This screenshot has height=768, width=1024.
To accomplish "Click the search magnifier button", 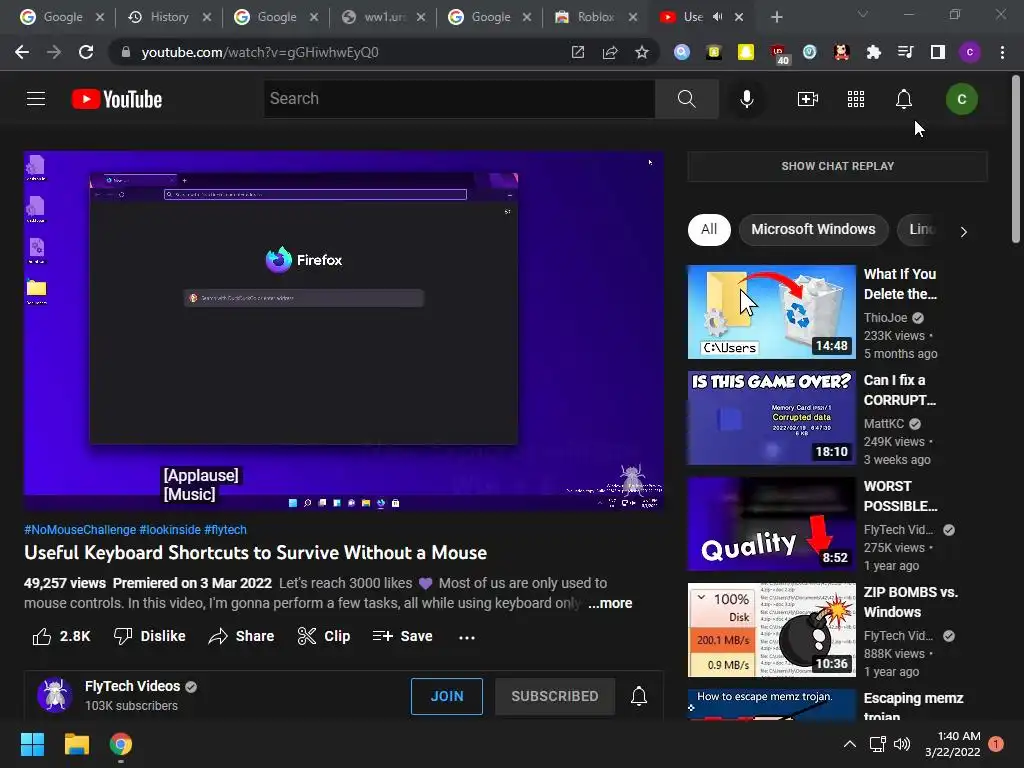I will pos(686,99).
